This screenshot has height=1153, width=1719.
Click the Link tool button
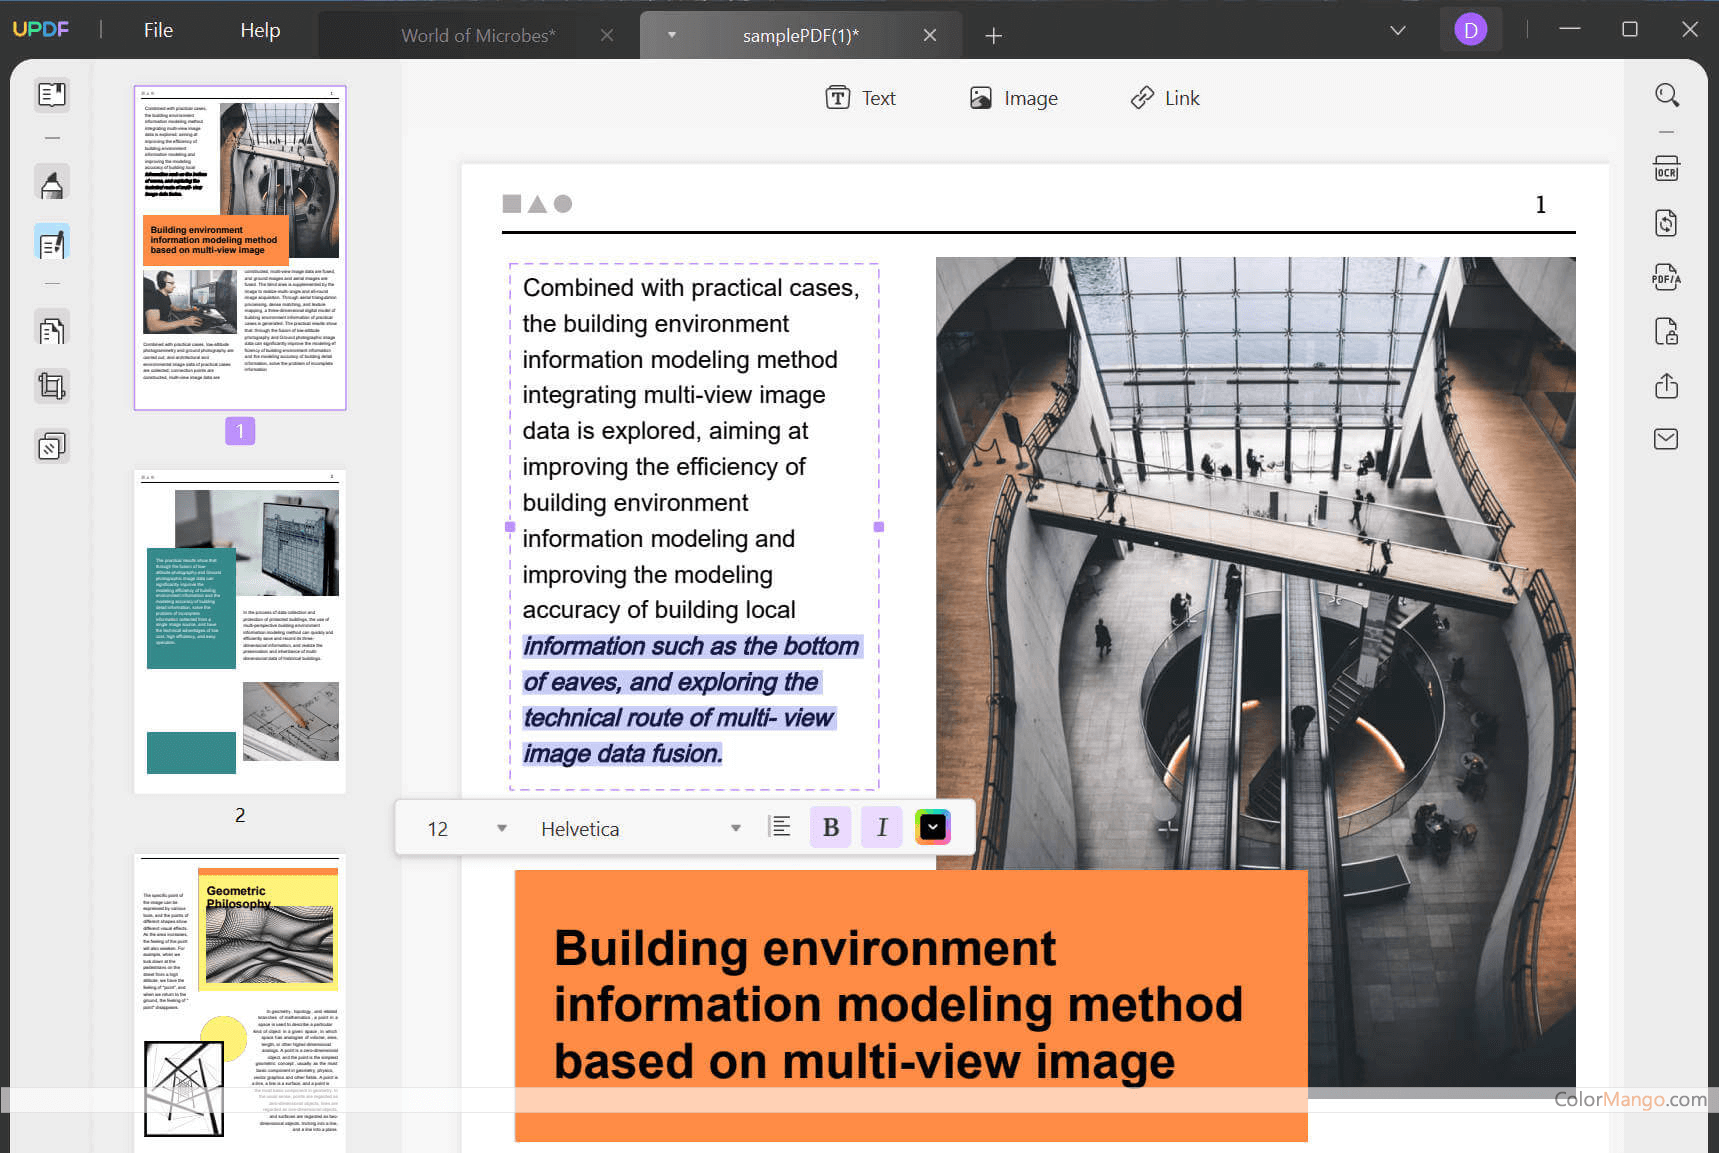(1165, 98)
